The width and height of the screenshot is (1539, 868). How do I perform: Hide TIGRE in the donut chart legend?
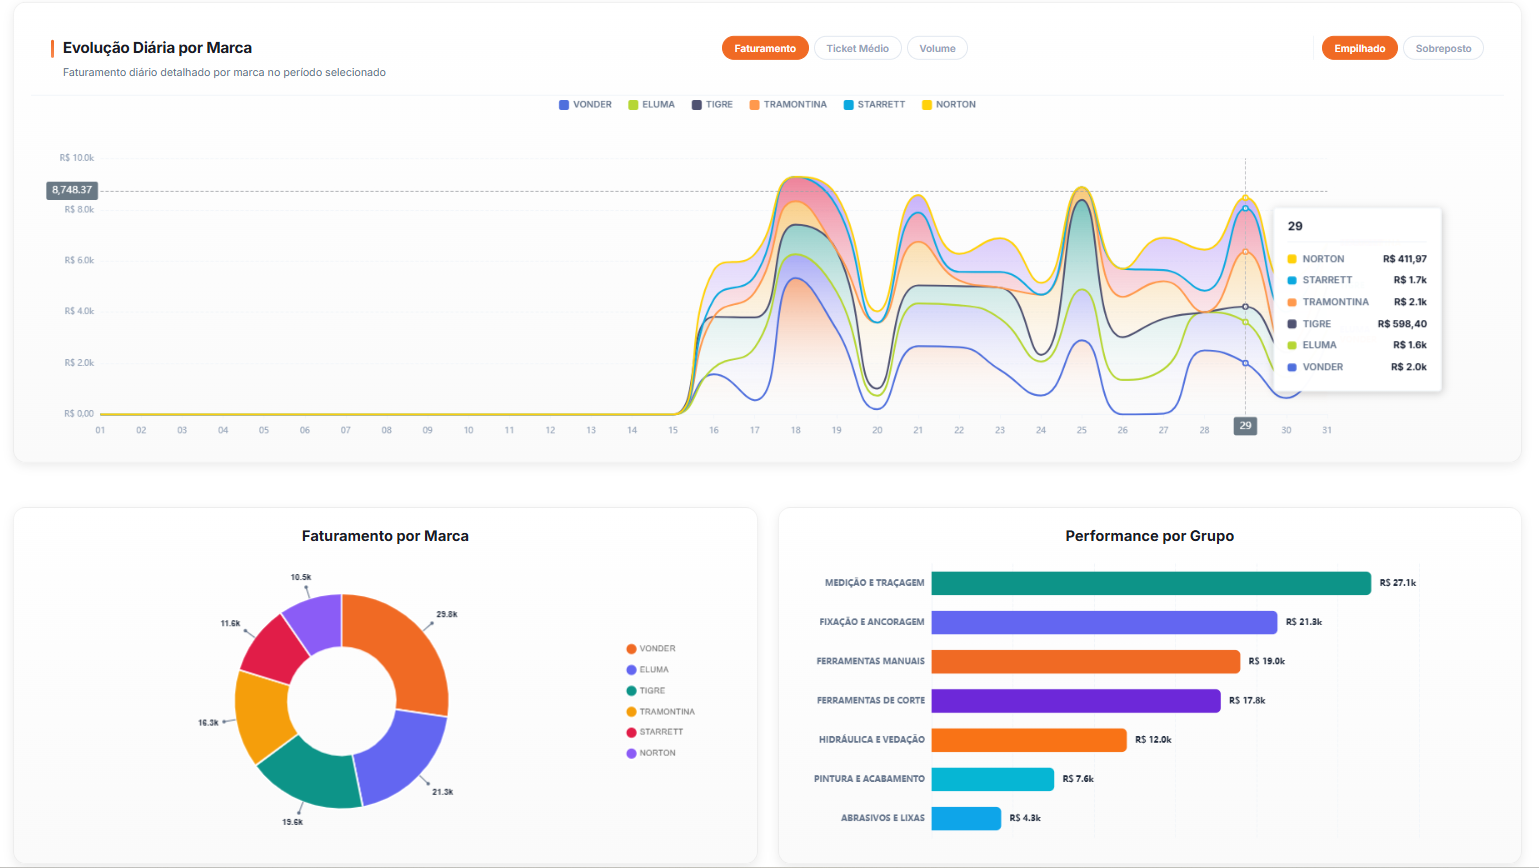pyautogui.click(x=646, y=691)
